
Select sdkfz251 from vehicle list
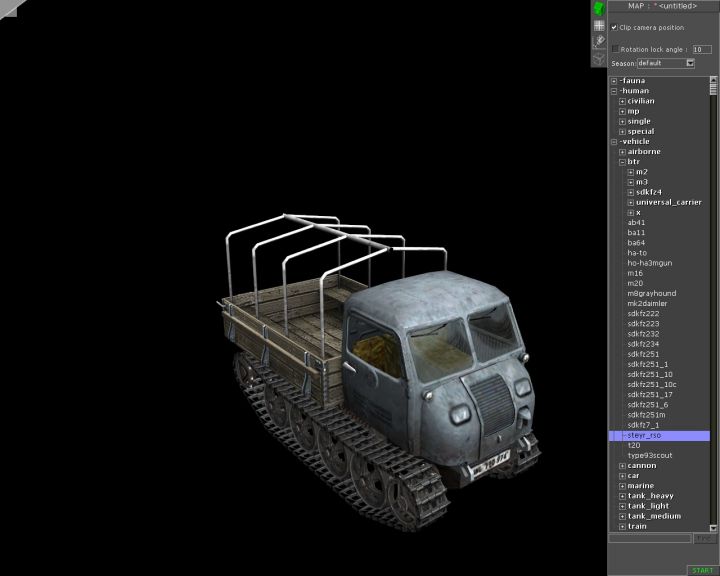click(643, 354)
